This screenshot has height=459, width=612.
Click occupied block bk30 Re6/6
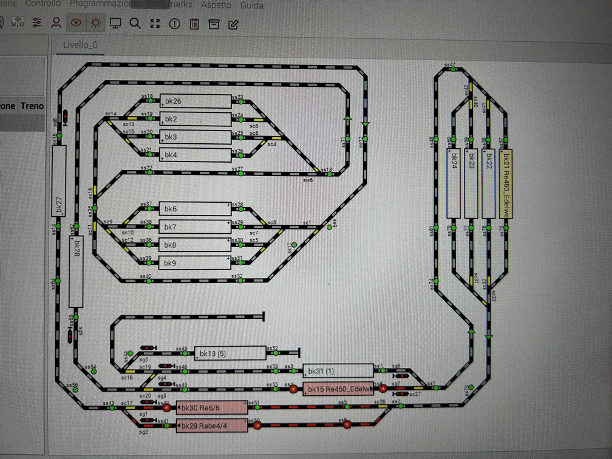(x=212, y=408)
